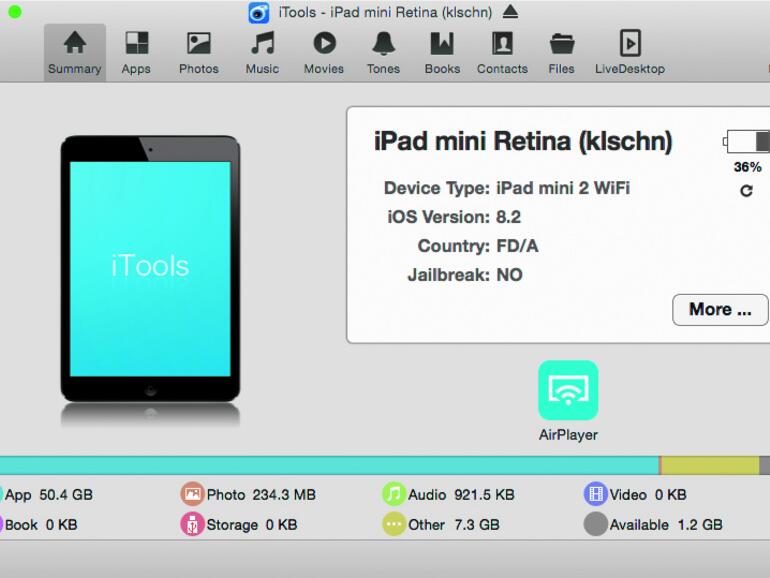
Task: Refresh the battery status
Action: tap(746, 191)
